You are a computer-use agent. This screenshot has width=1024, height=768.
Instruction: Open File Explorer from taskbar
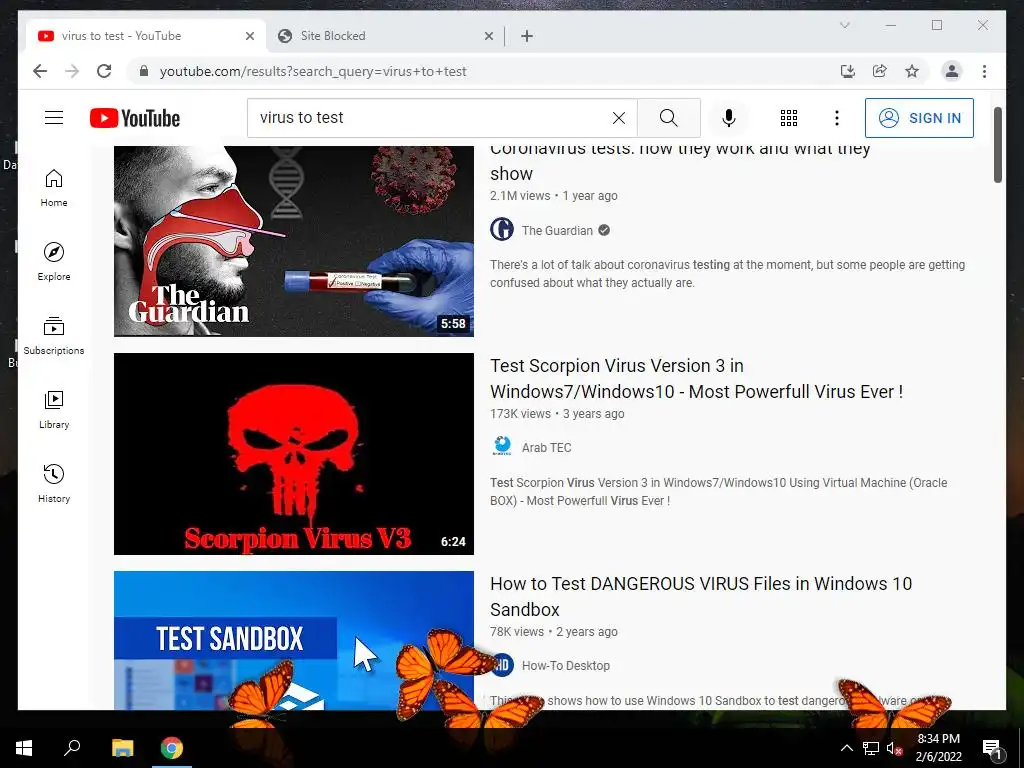click(x=122, y=748)
